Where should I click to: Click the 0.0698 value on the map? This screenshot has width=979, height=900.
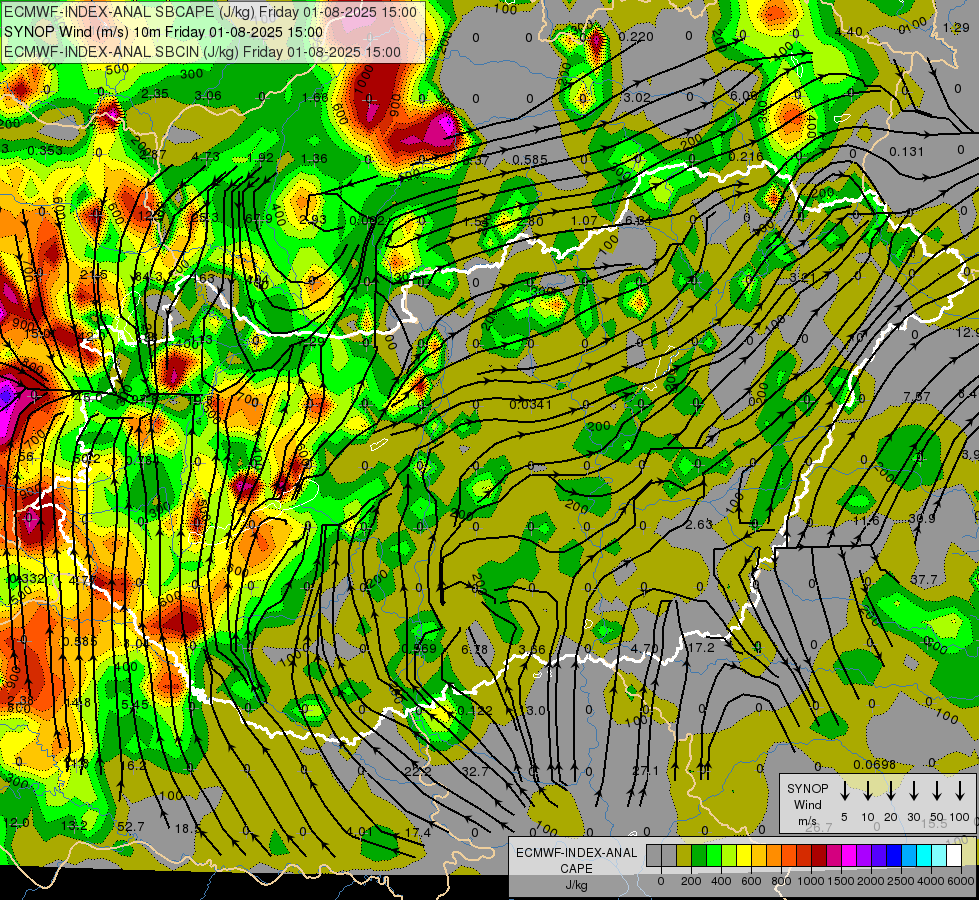click(874, 764)
